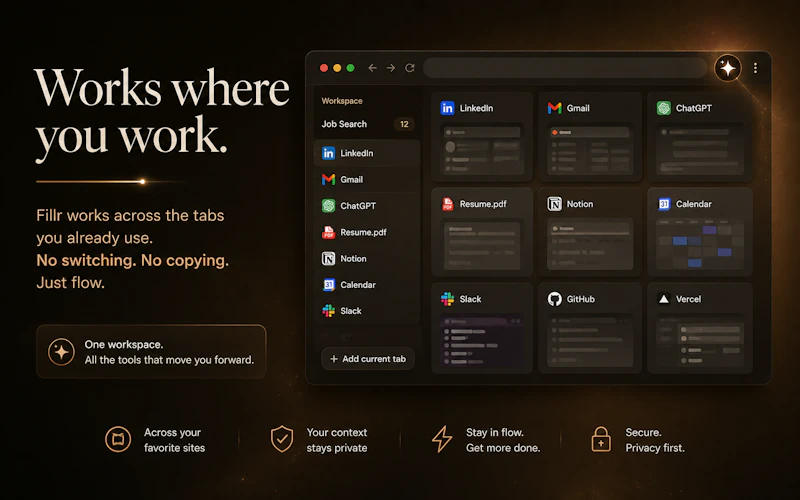This screenshot has width=800, height=500.
Task: Click Stay in flow. Get more done.
Action: 503,440
